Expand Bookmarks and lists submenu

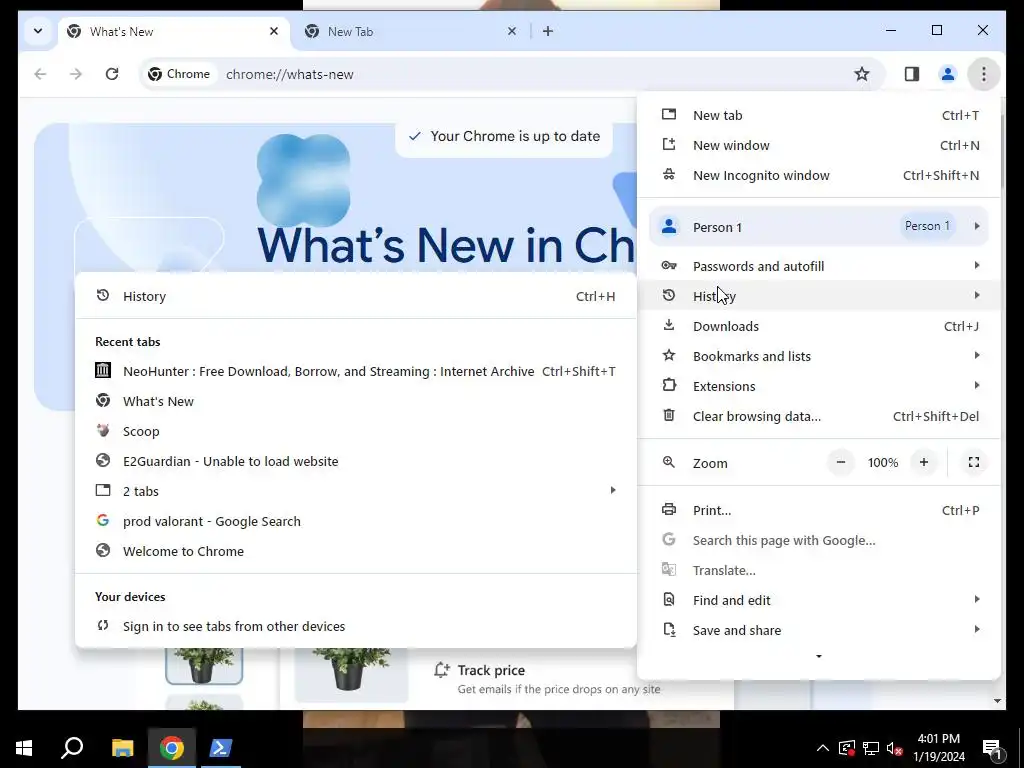pos(819,356)
